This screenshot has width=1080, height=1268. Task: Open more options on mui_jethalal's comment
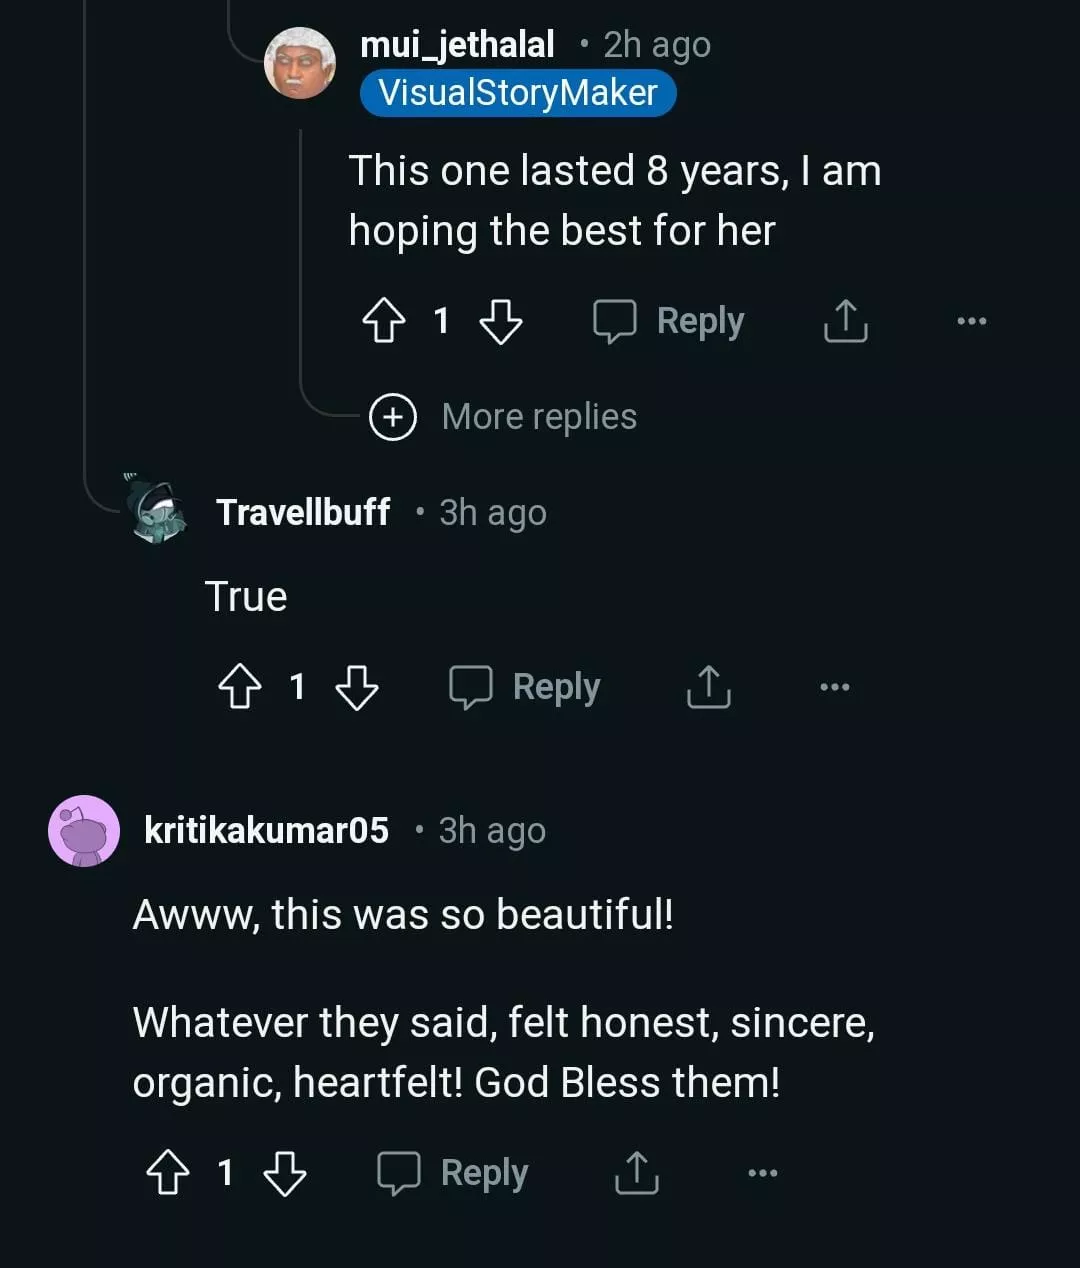[971, 321]
